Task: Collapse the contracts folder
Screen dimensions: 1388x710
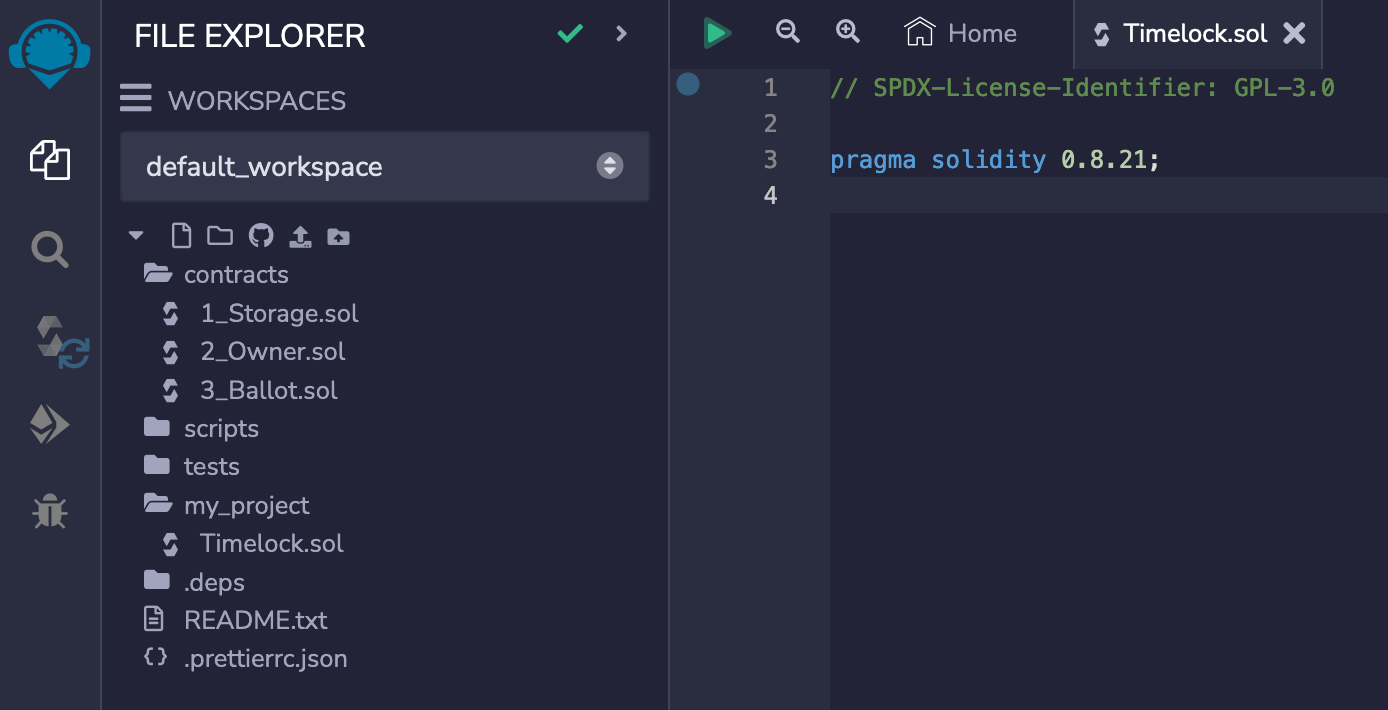Action: click(x=236, y=274)
